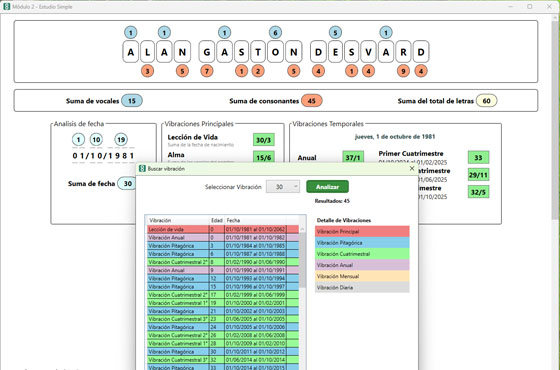Select Vibración Pitagórica row at age 6
The height and width of the screenshot is (370, 560).
223,254
